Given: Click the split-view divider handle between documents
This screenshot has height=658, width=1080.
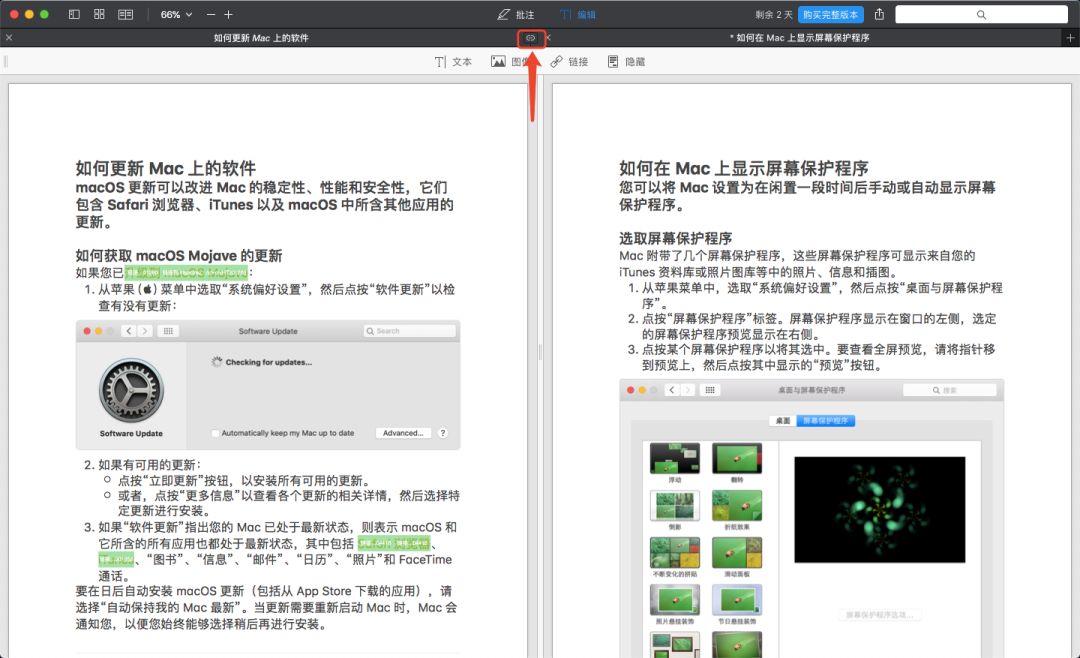Looking at the screenshot, I should coord(540,353).
